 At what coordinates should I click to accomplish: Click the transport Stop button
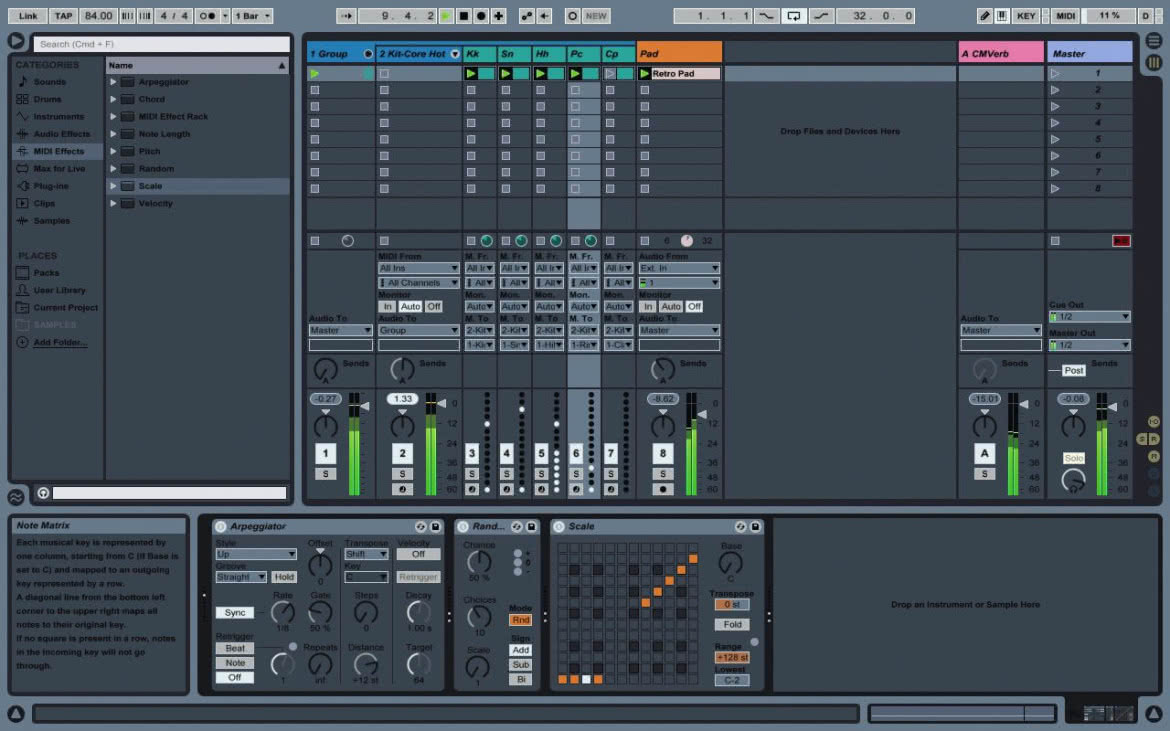pos(463,16)
